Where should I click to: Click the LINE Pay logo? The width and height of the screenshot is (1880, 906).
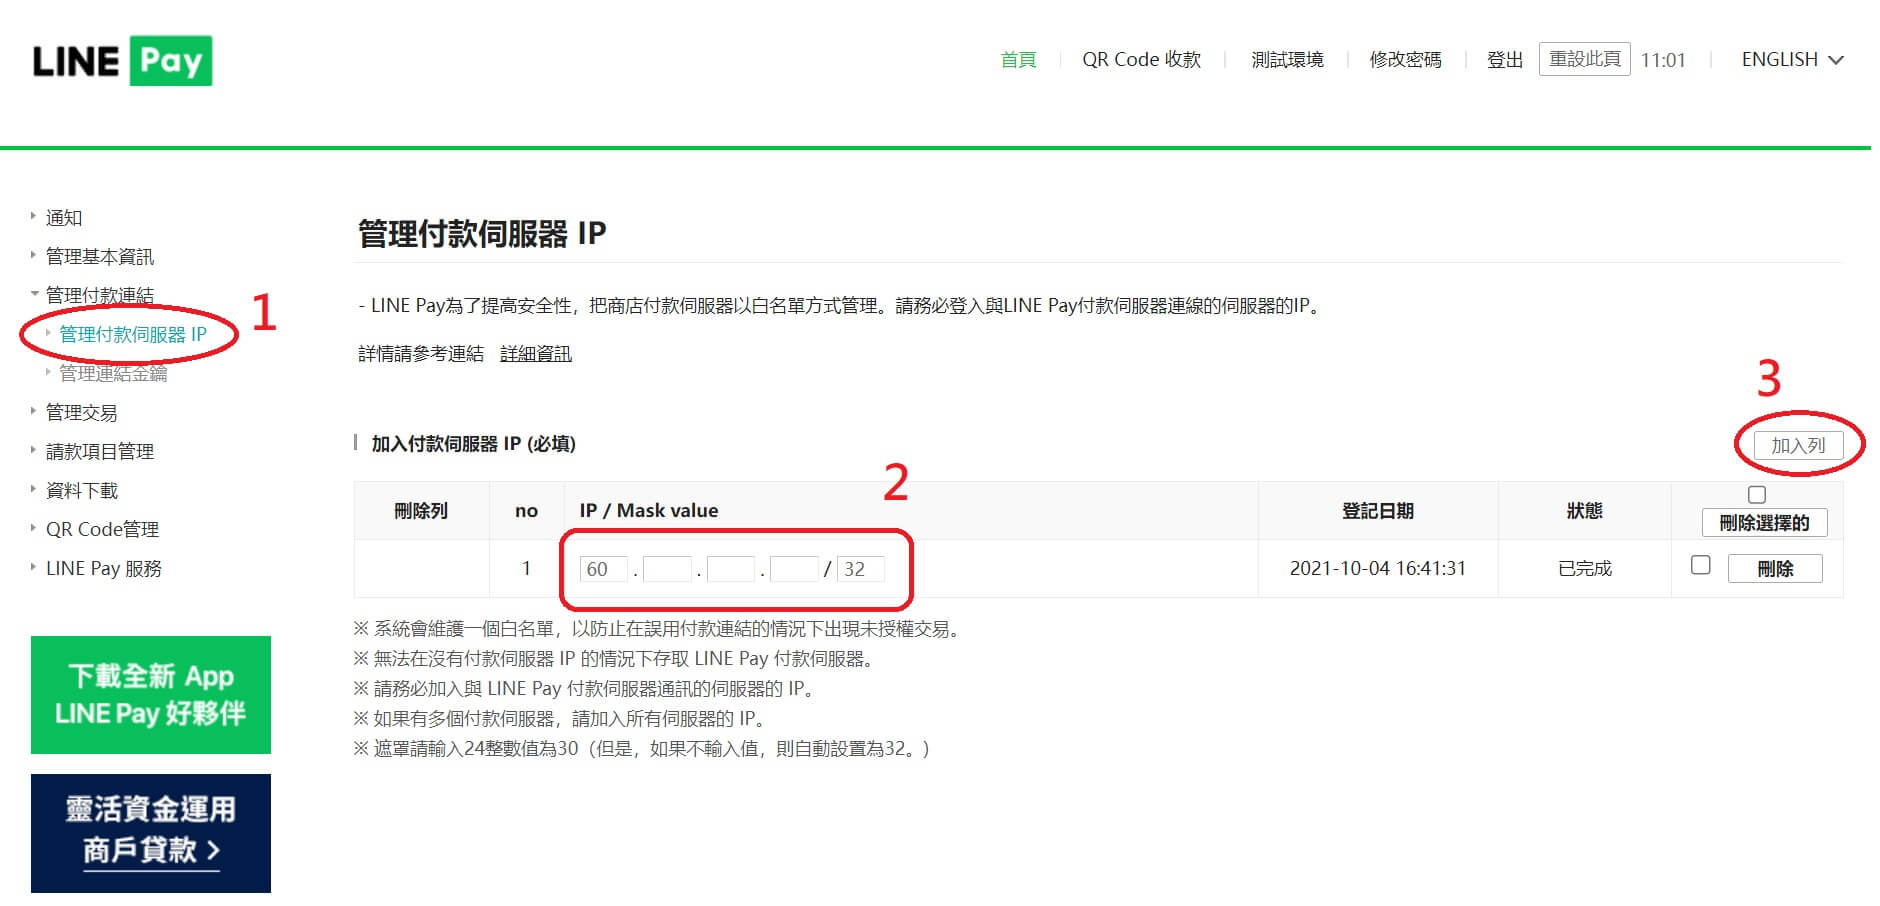tap(122, 61)
